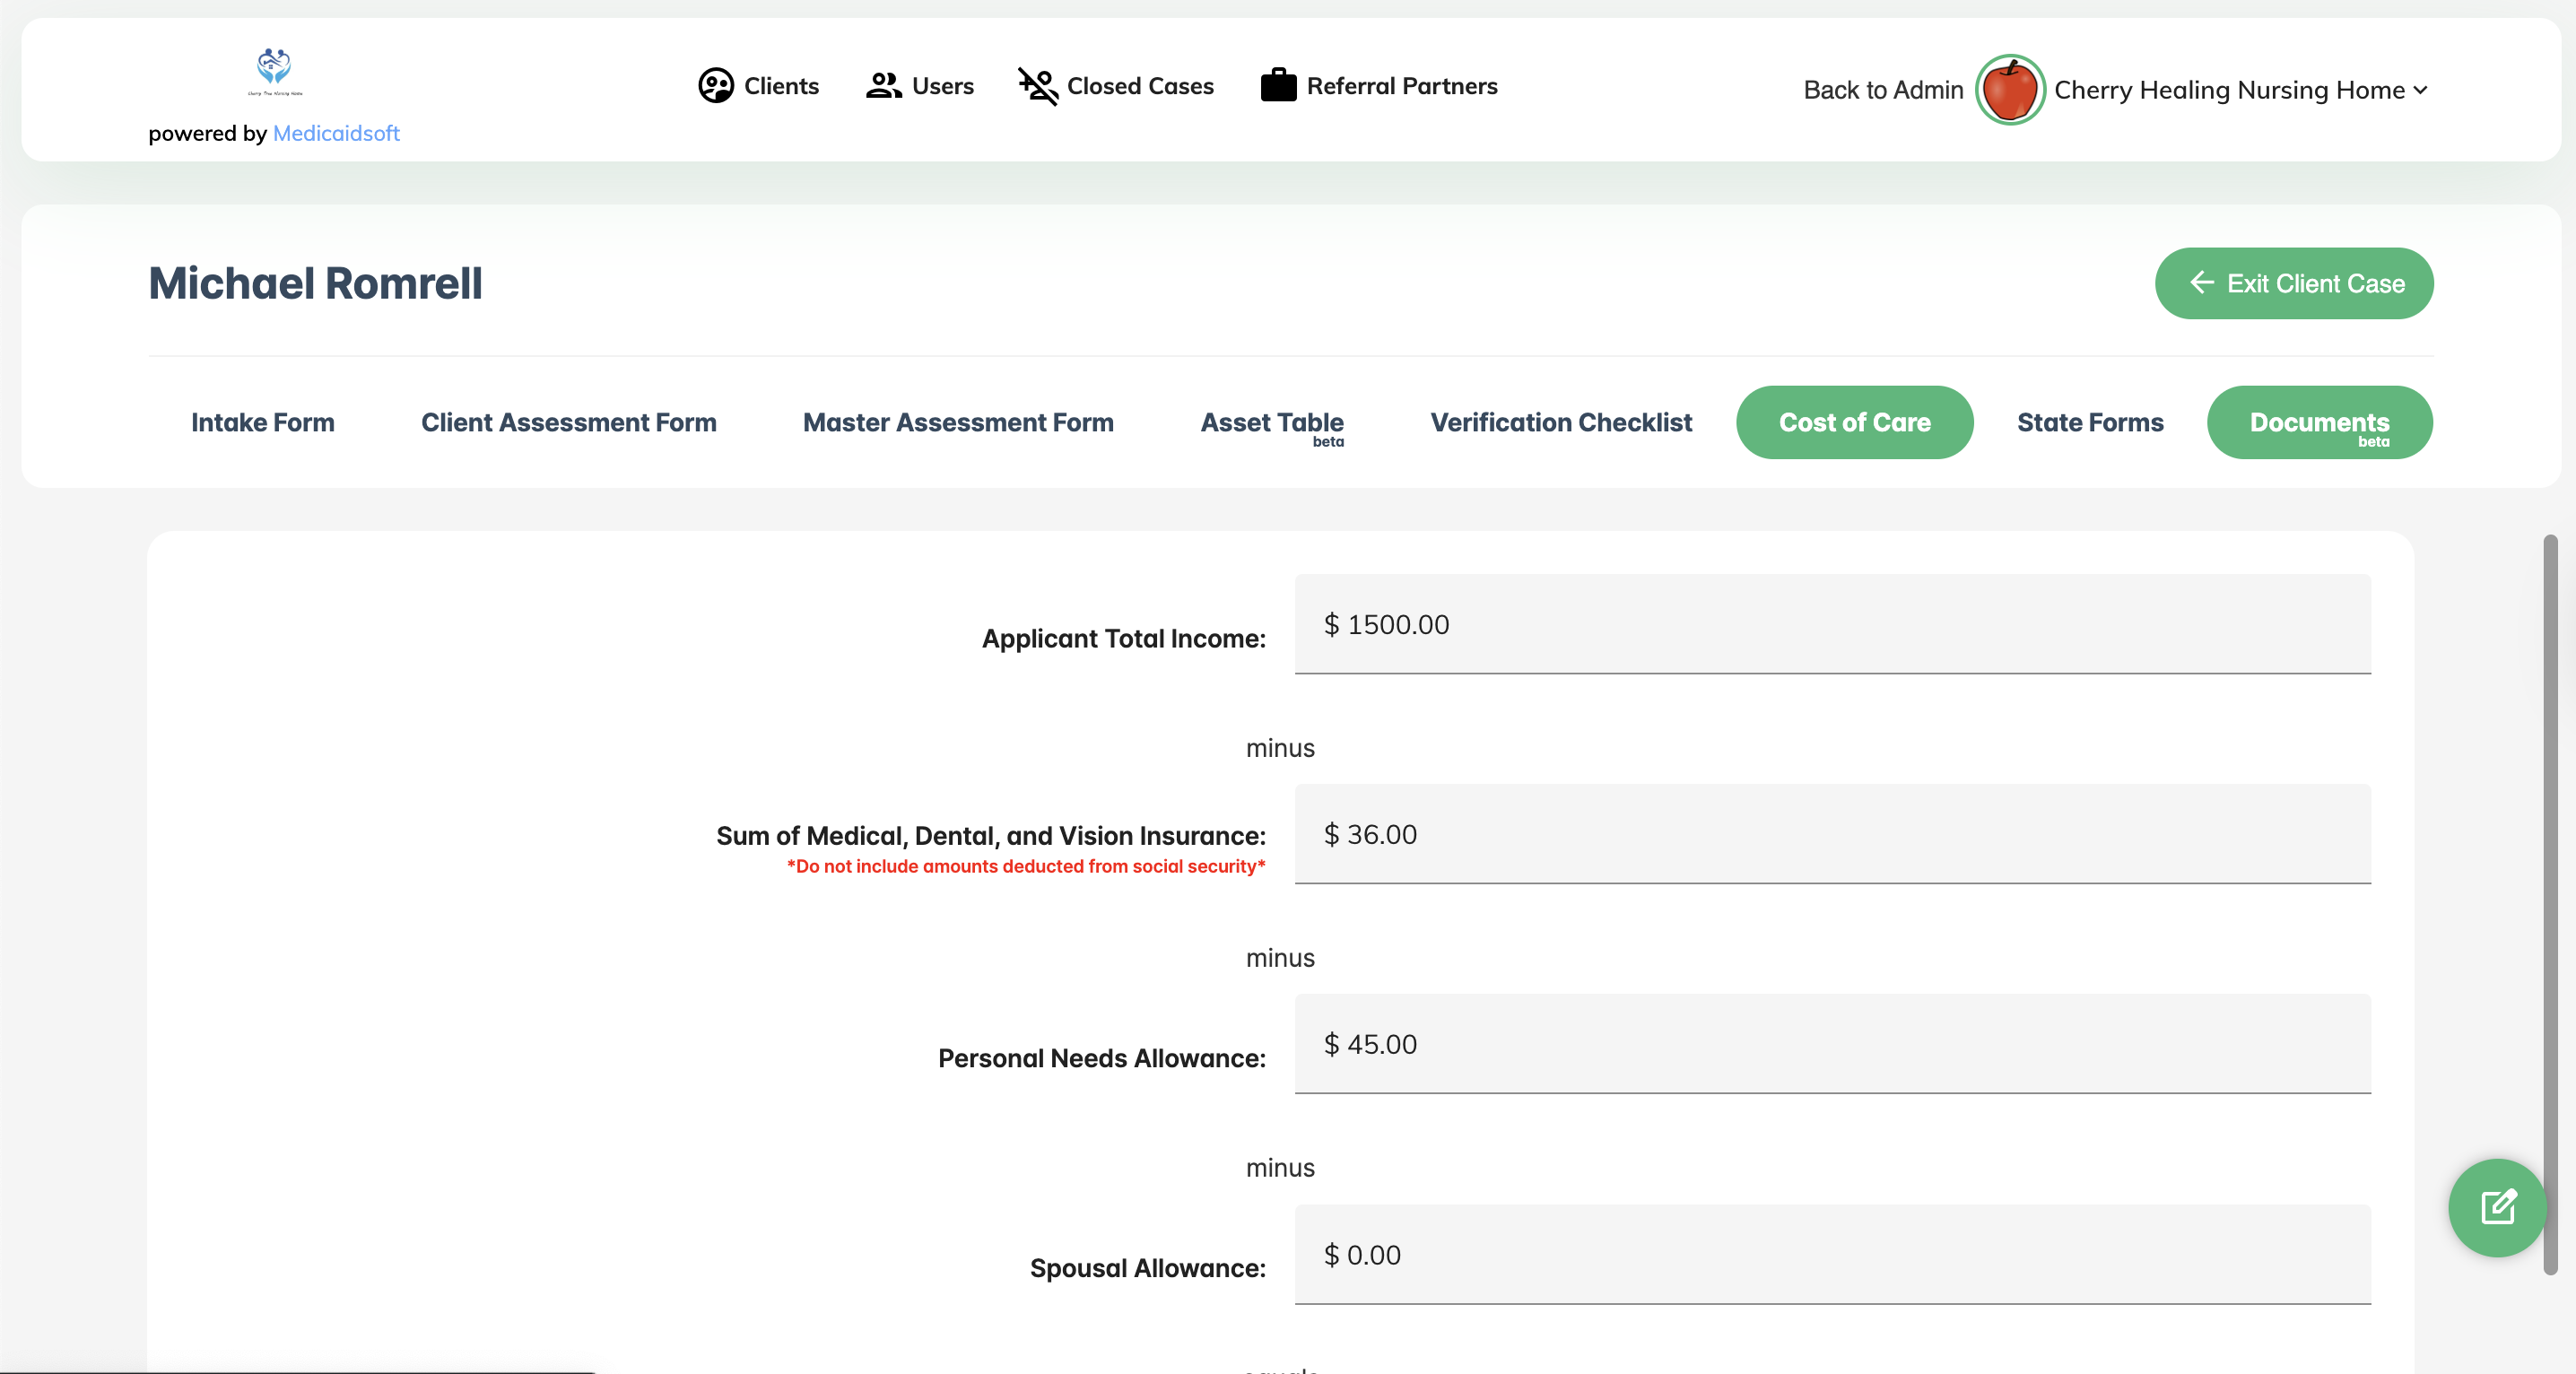
Task: Click the back arrow in Exit Client Case
Action: pos(2201,283)
